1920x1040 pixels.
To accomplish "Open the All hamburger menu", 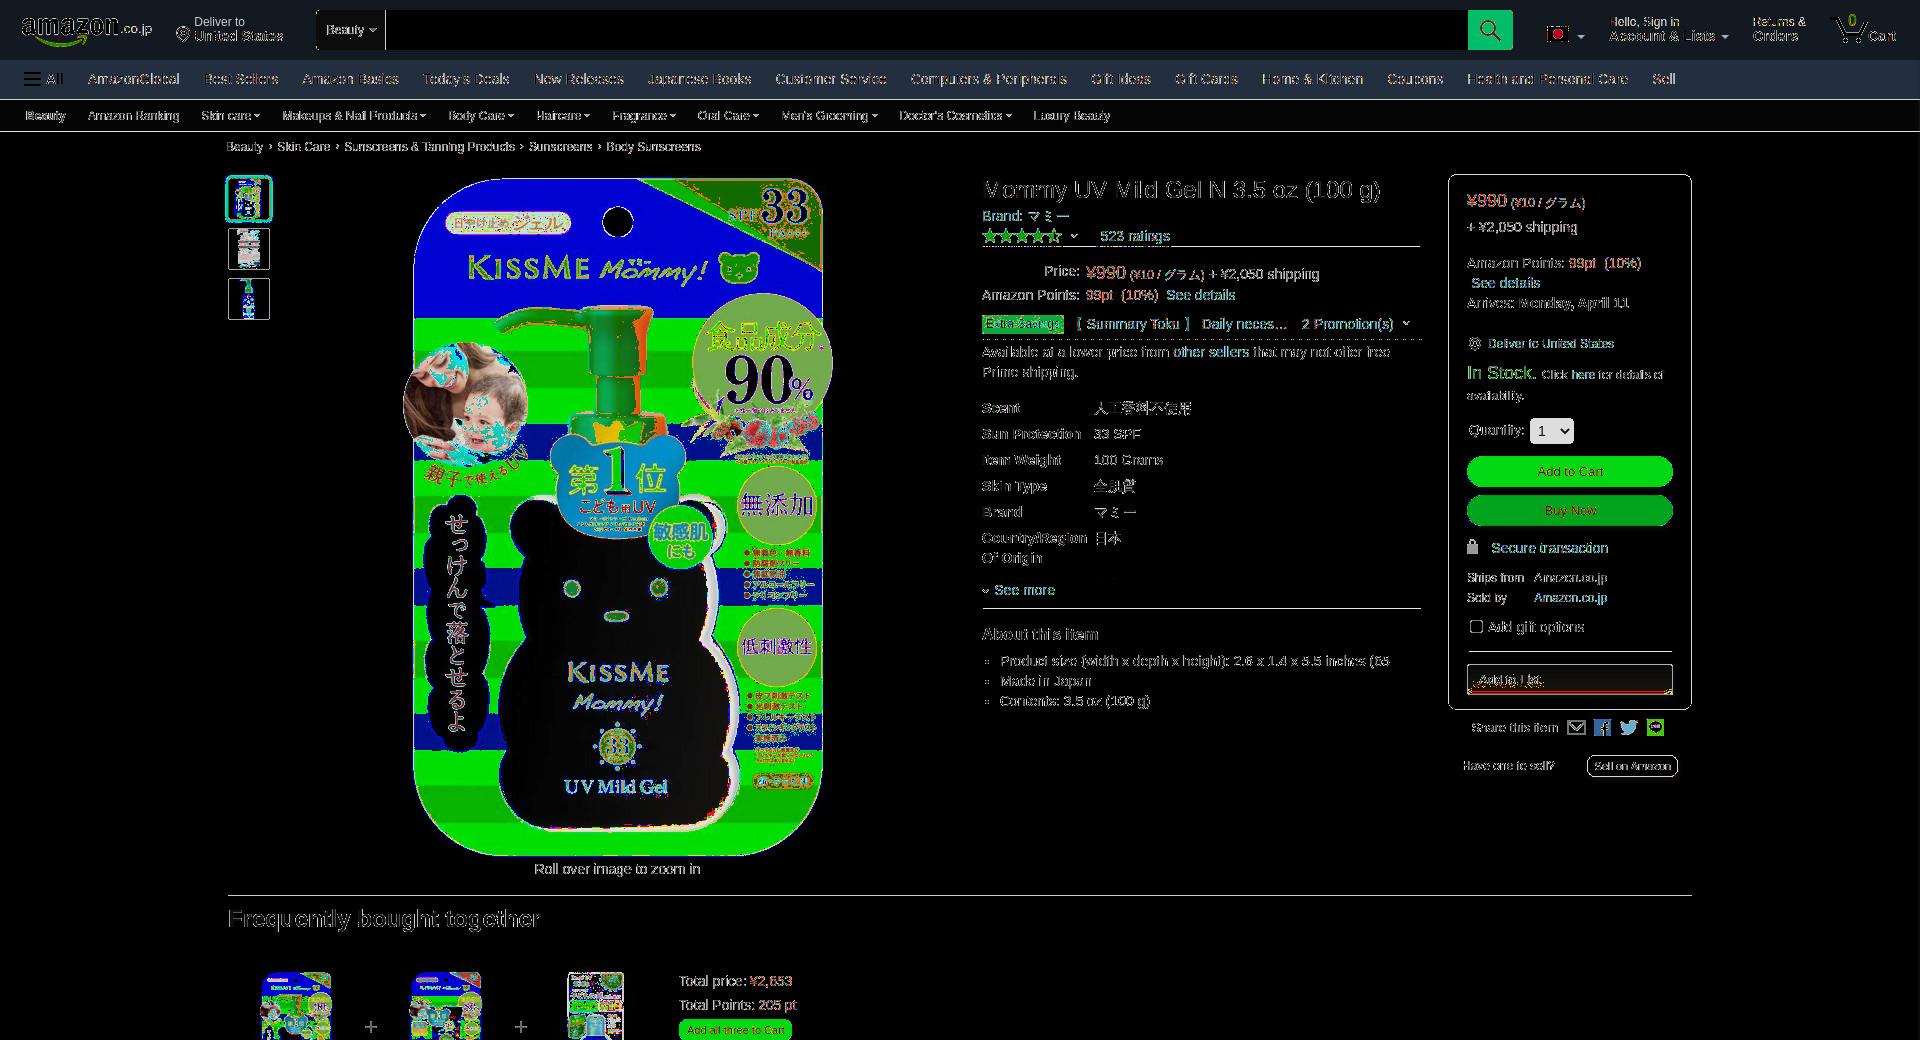I will (x=44, y=79).
